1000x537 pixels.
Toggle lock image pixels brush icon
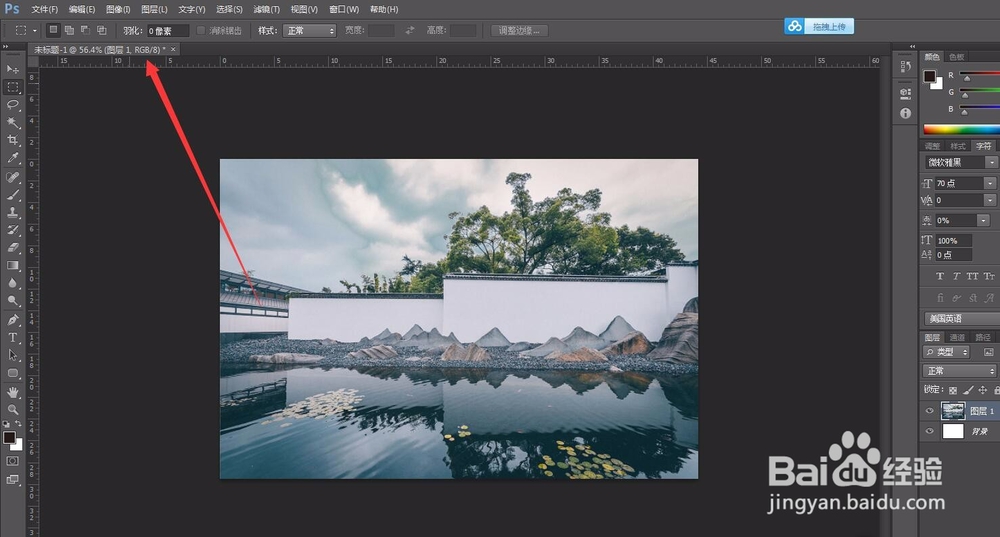pos(968,390)
